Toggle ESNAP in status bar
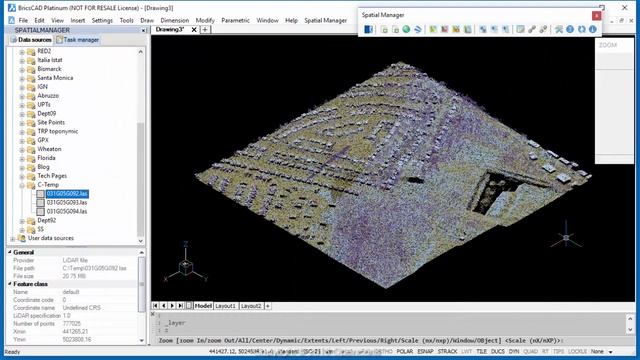The height and width of the screenshot is (360, 640). point(425,351)
